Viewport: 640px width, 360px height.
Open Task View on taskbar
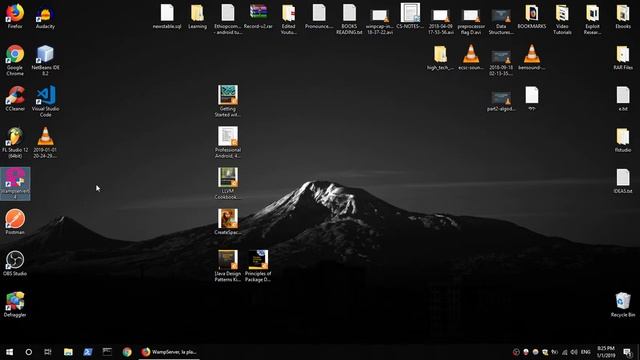48,352
